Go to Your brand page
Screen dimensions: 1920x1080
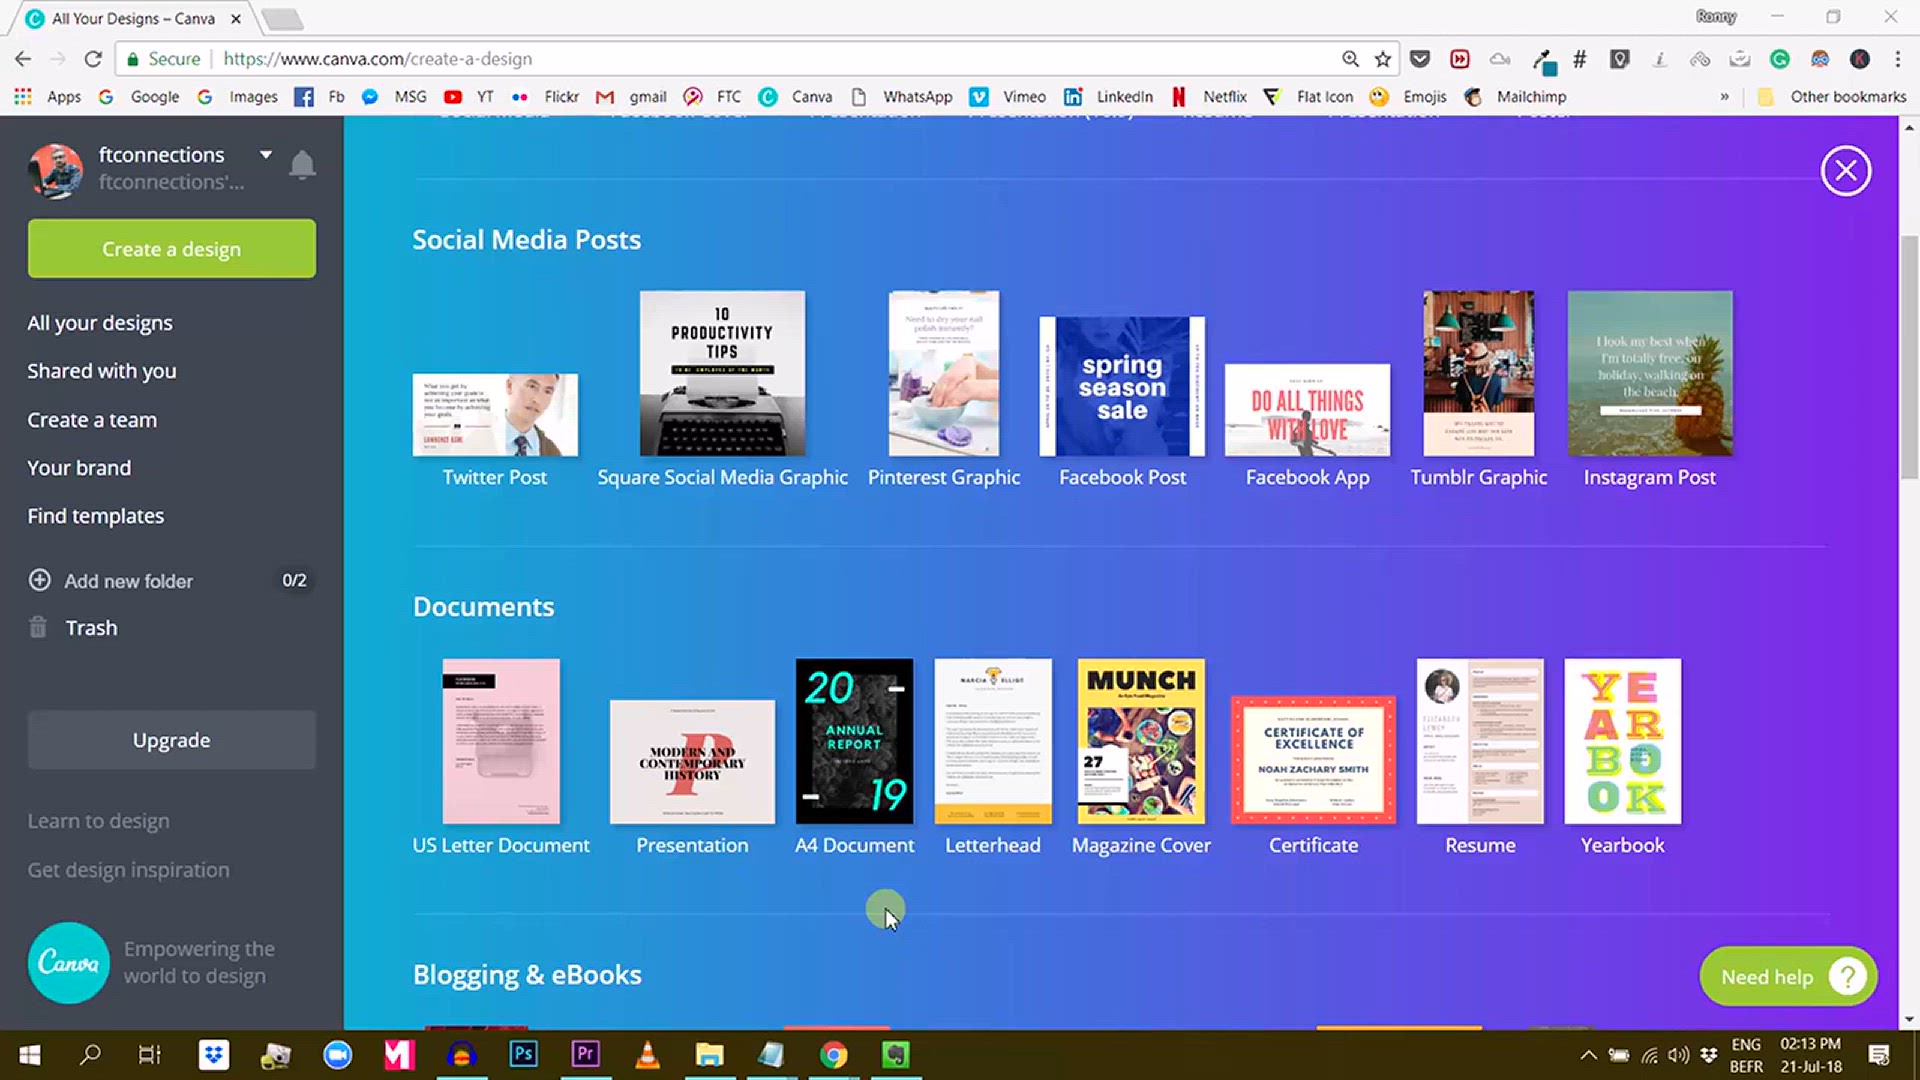79,468
